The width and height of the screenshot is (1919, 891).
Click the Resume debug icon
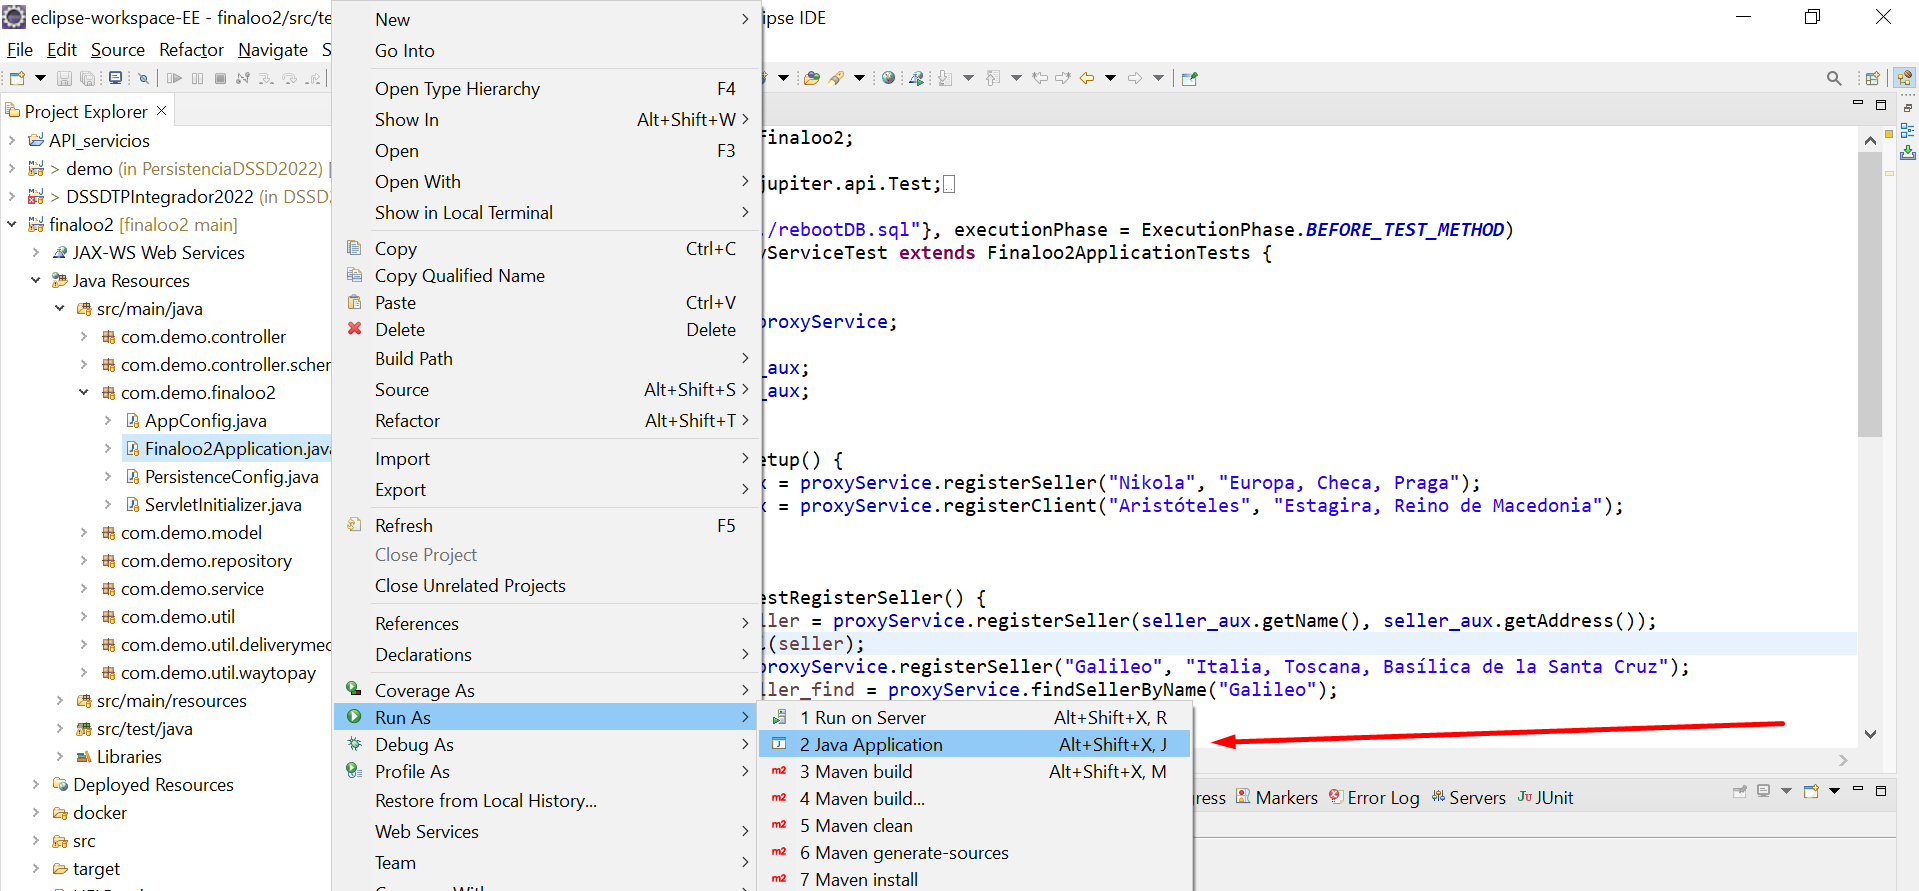point(174,78)
